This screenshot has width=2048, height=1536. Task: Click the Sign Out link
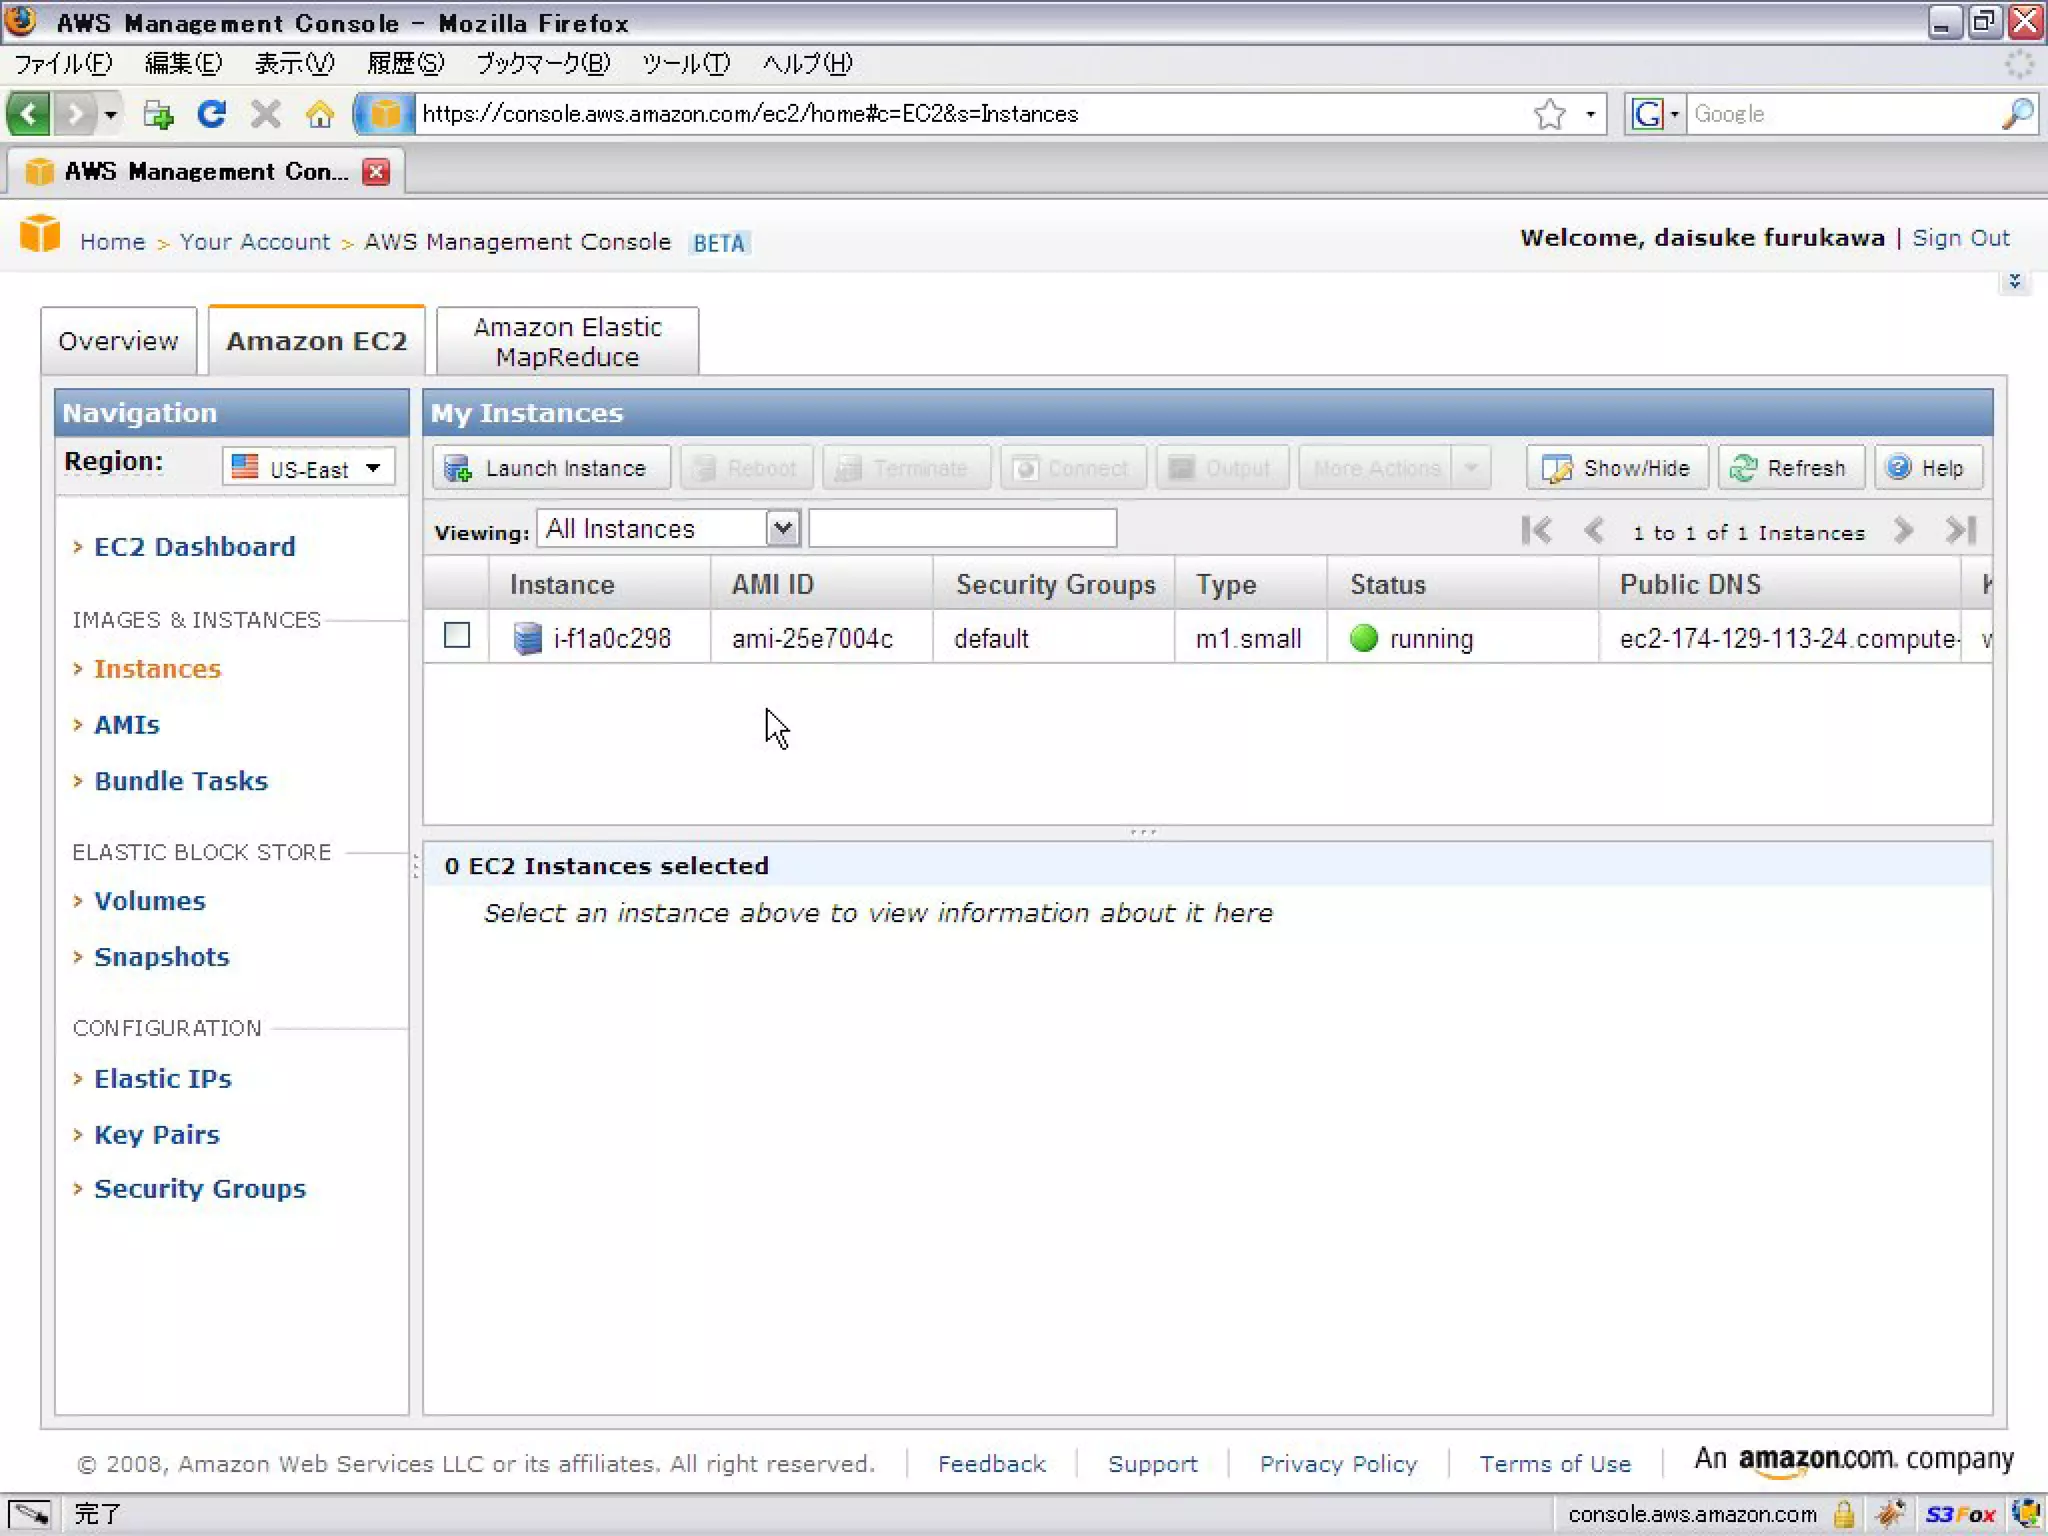point(1960,238)
